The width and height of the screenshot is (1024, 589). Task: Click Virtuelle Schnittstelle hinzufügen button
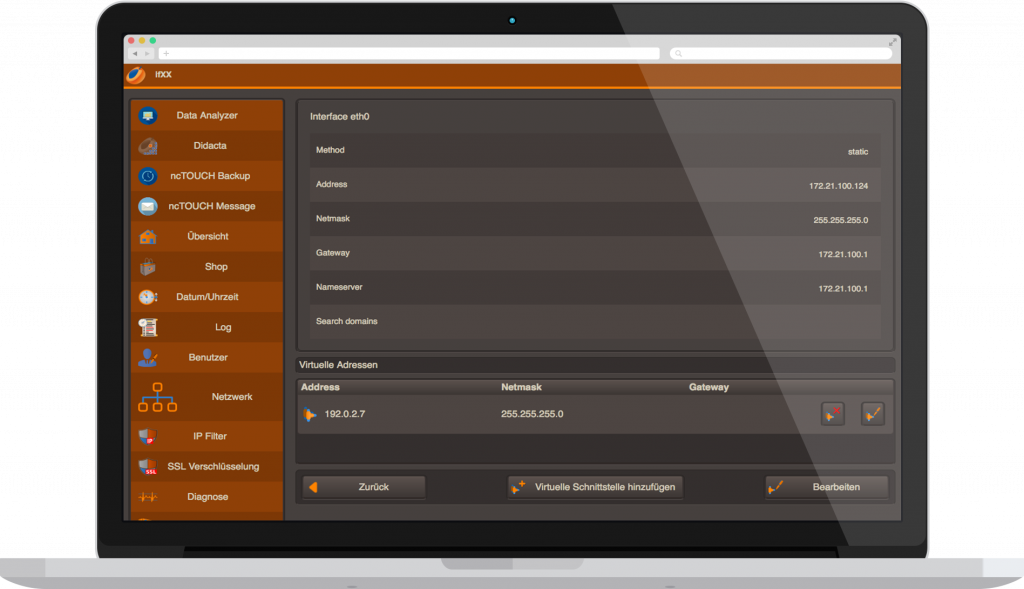pyautogui.click(x=595, y=487)
